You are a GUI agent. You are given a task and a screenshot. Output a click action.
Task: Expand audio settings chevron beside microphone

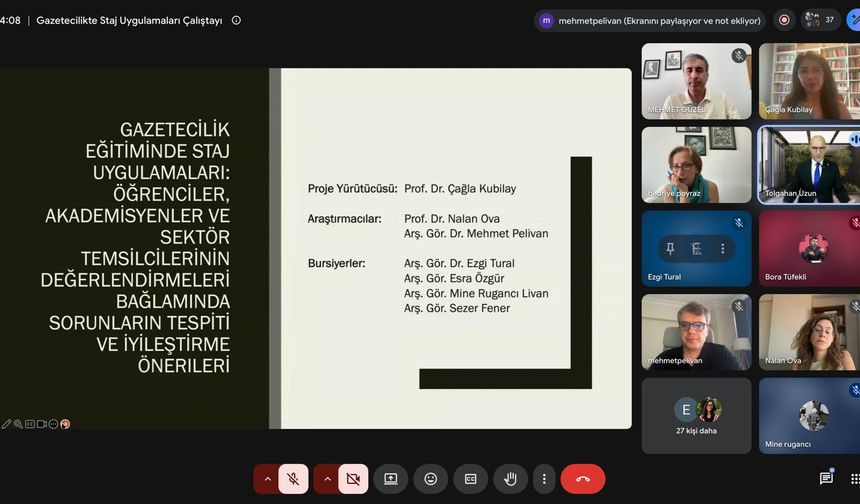267,479
